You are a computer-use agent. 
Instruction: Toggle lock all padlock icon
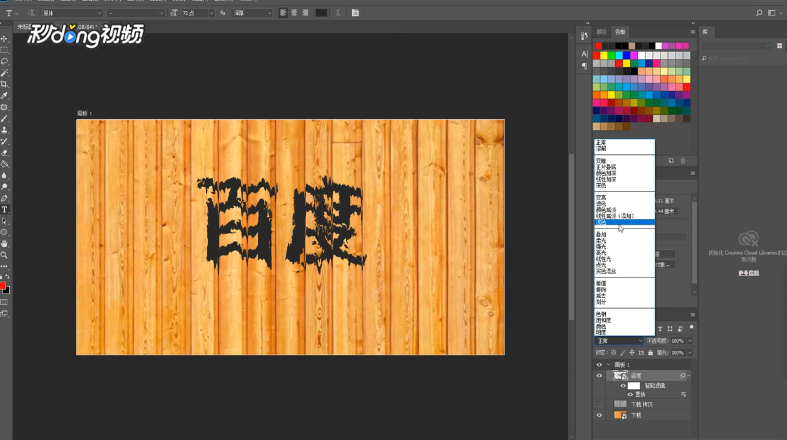650,353
